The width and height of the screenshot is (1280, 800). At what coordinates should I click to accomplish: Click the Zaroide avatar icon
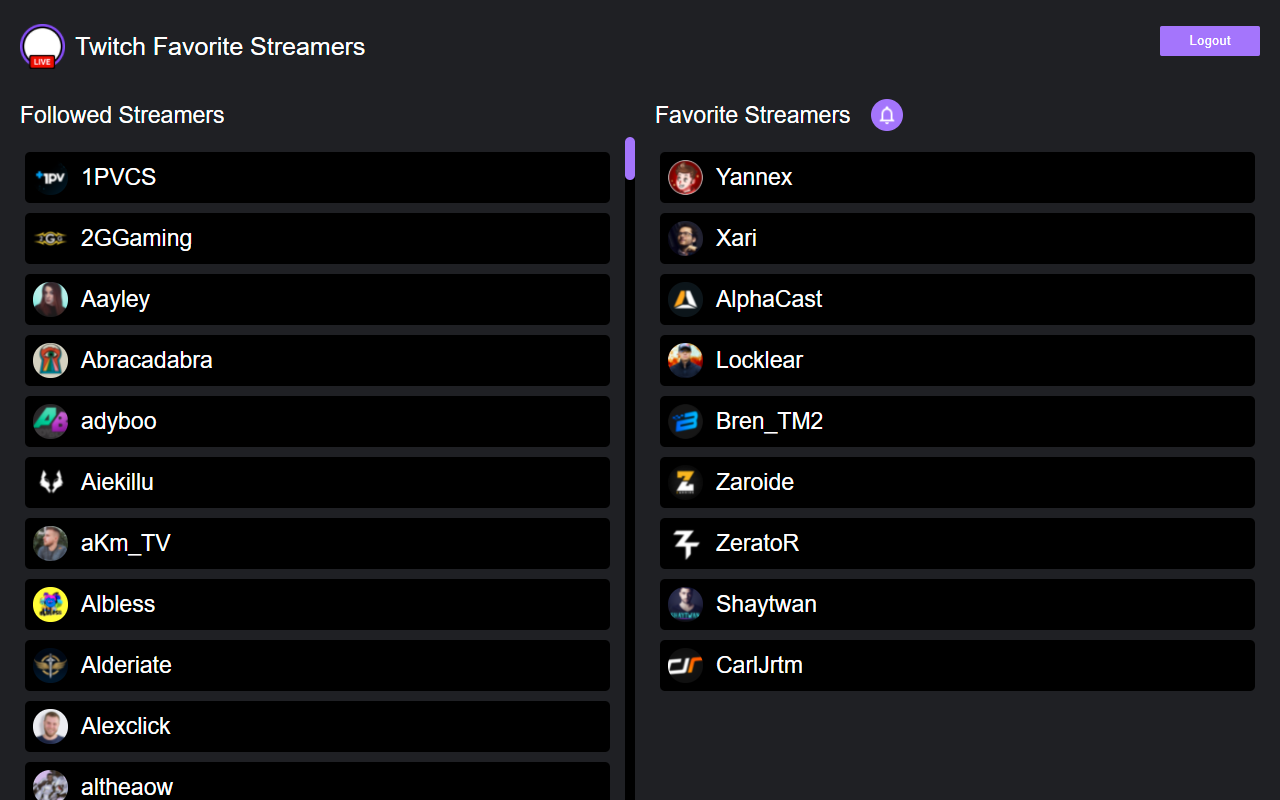(685, 482)
